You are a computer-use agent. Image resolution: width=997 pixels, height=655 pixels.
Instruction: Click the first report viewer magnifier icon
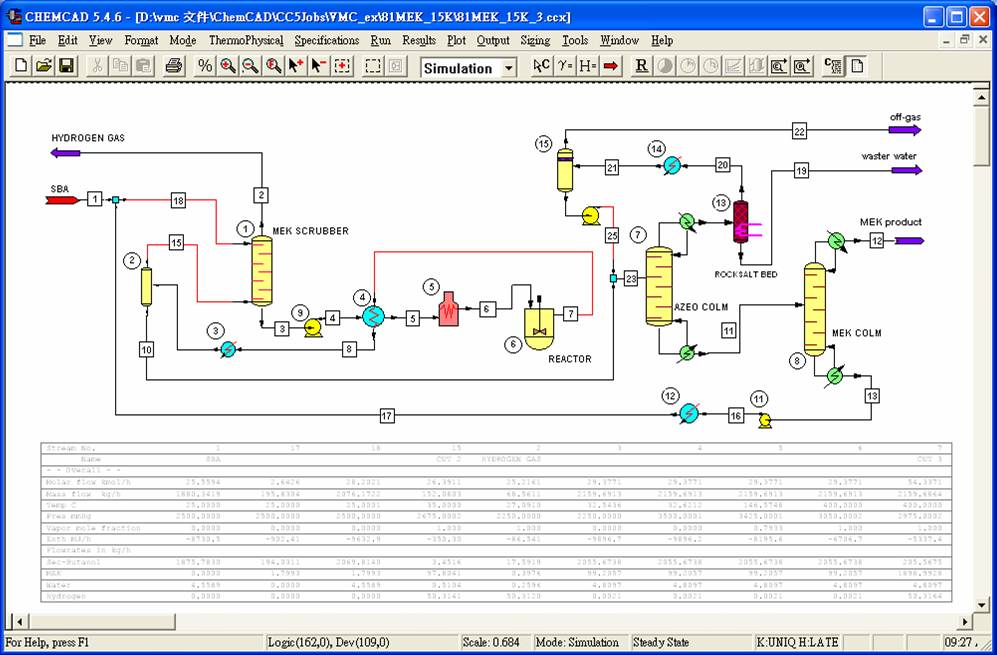(779, 66)
